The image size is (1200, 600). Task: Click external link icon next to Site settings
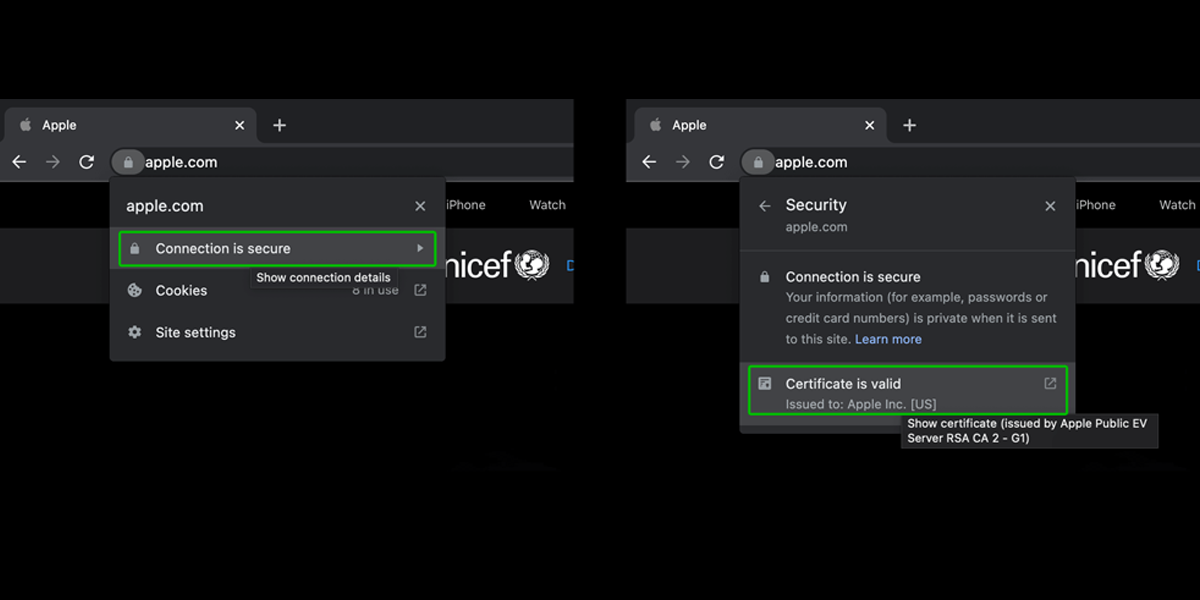tap(420, 332)
